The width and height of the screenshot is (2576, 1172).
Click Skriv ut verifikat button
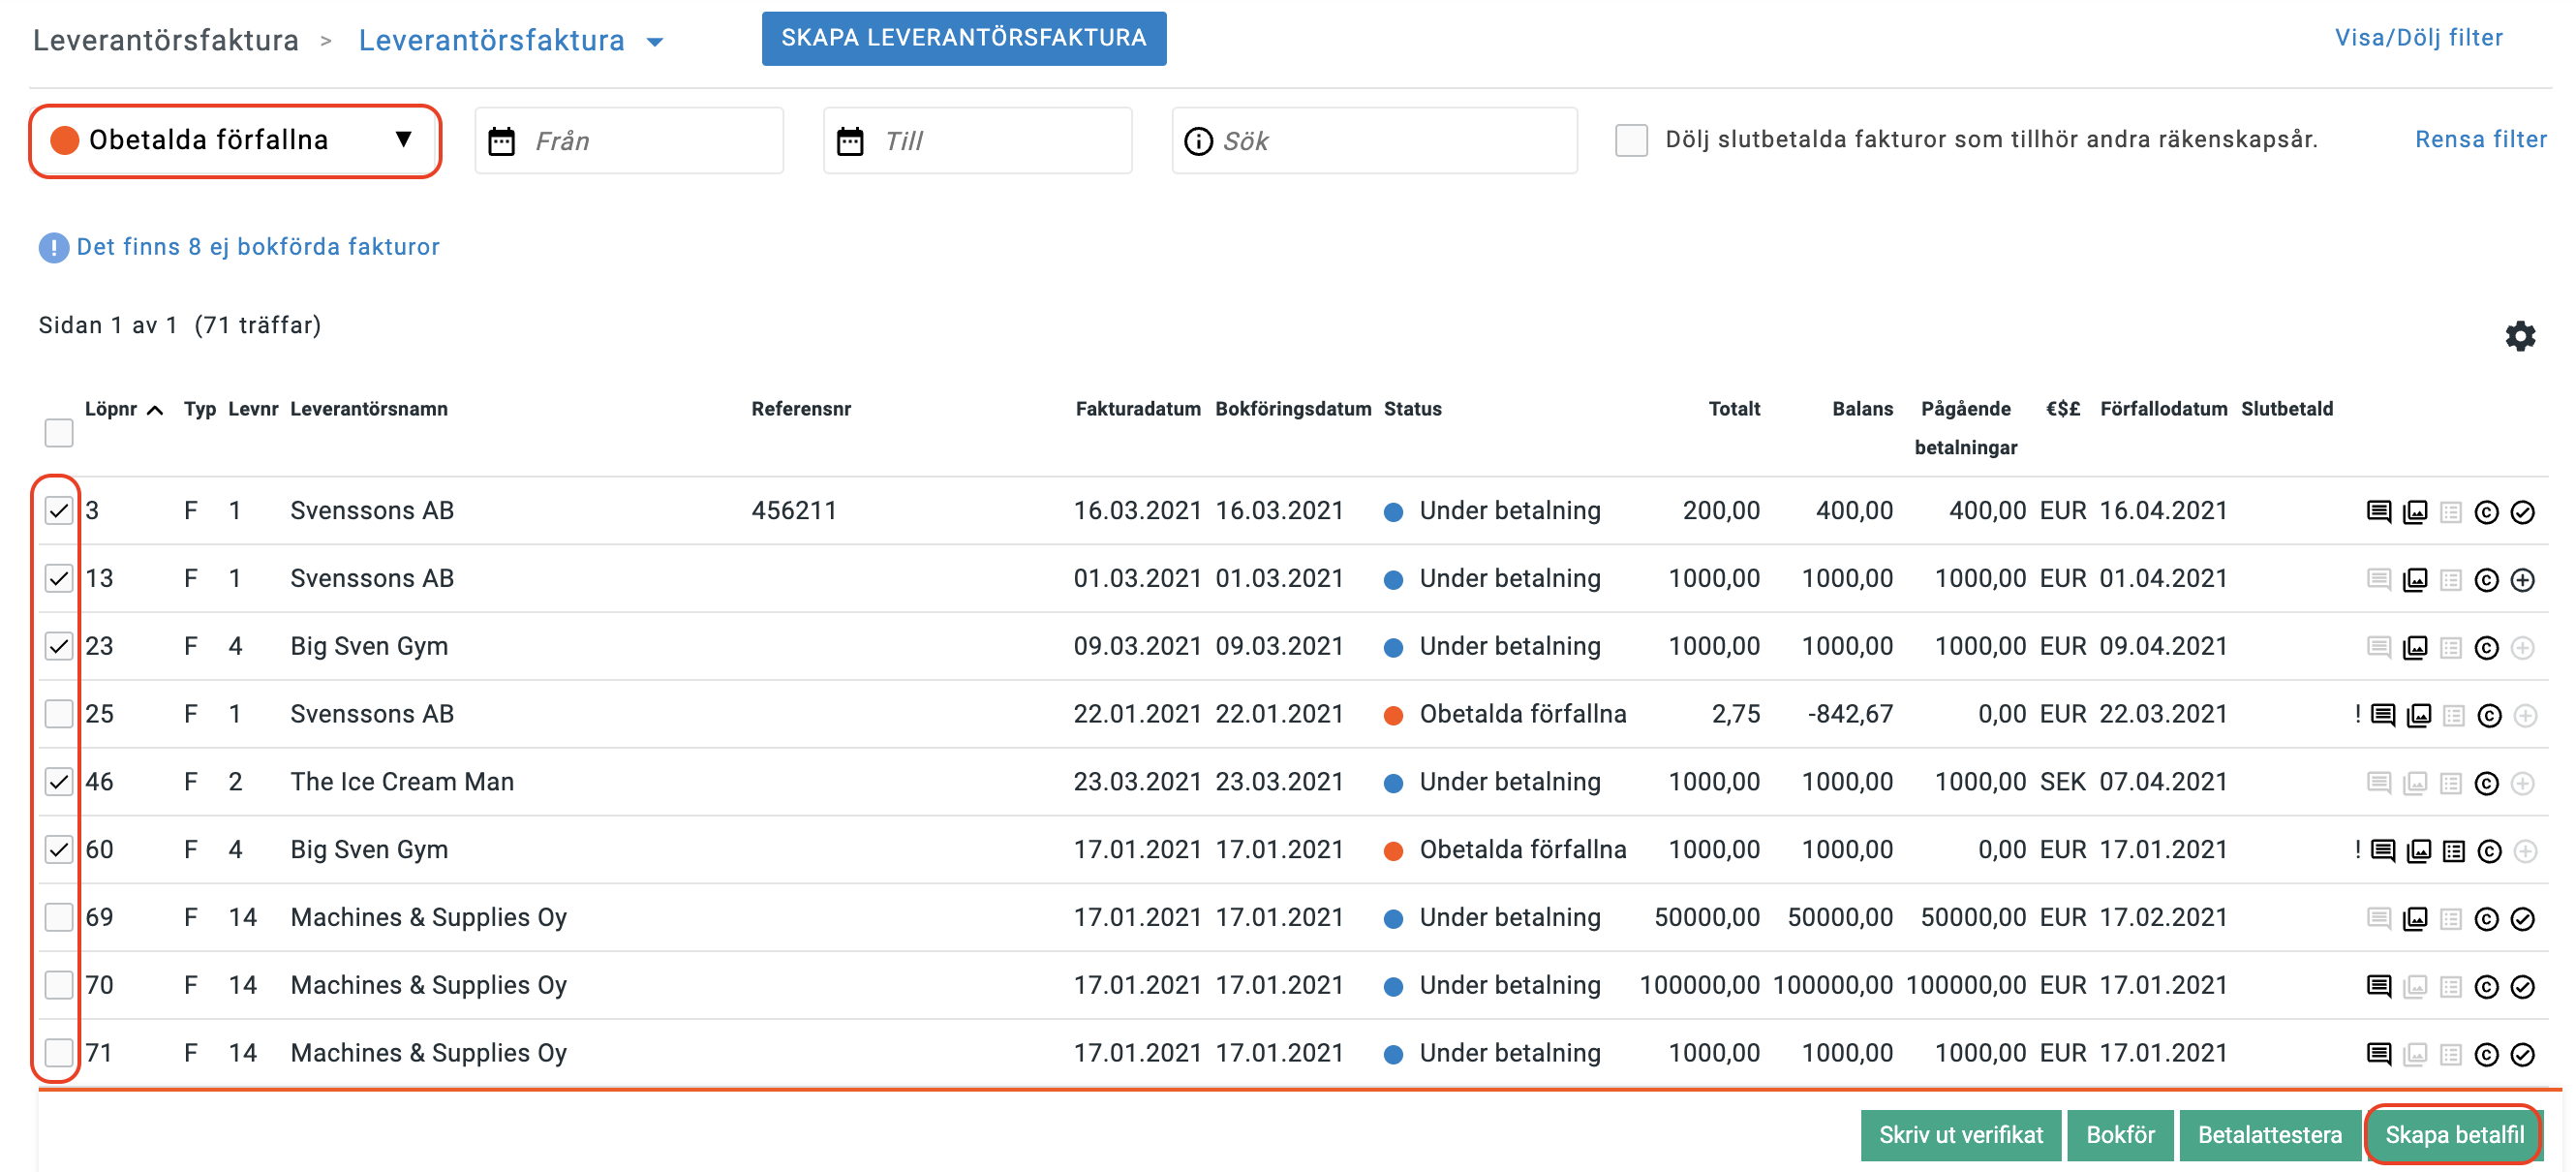1960,1135
